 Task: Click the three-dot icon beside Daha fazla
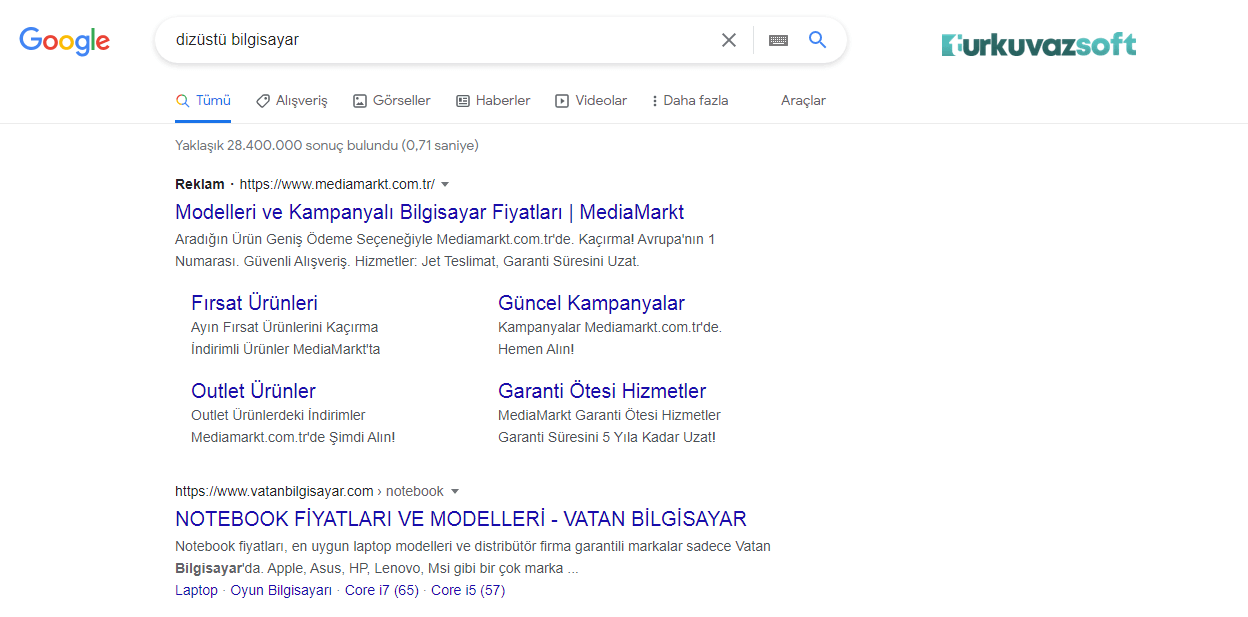(x=655, y=101)
